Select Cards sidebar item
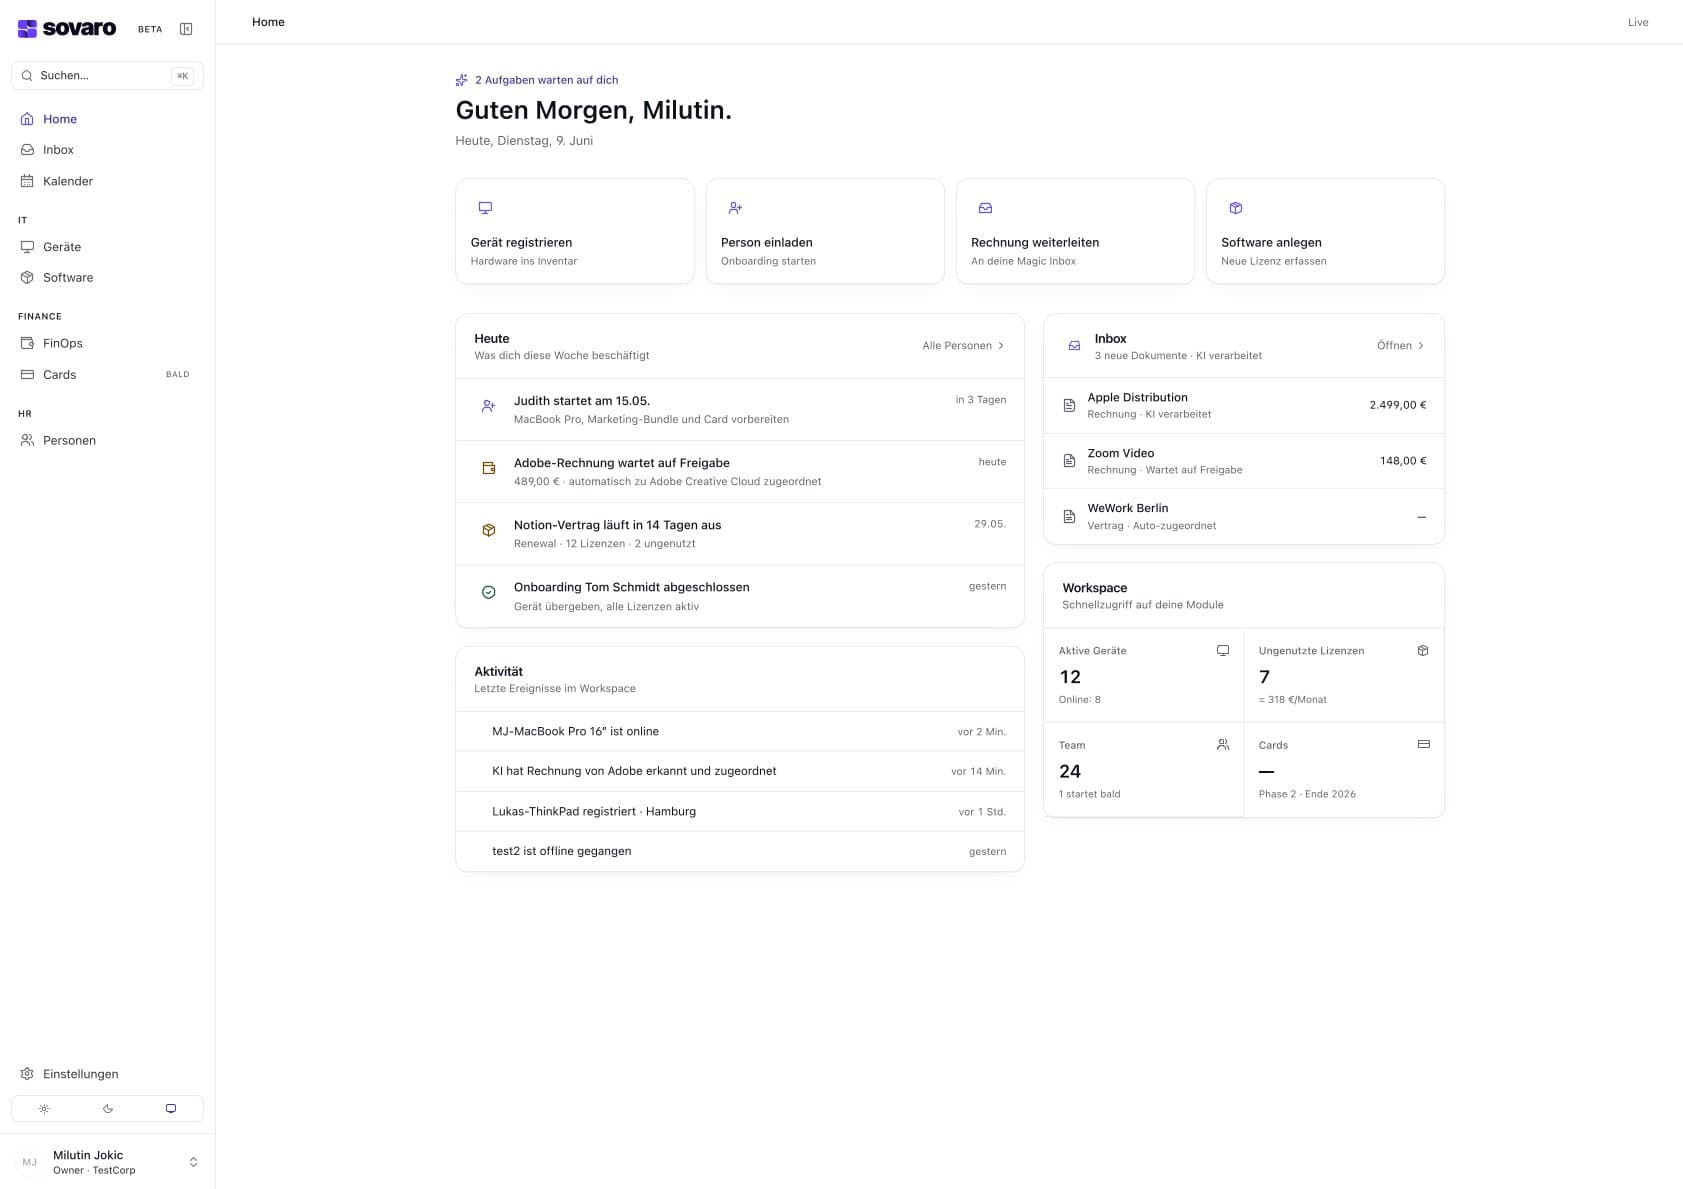Image resolution: width=1683 pixels, height=1189 pixels. pyautogui.click(x=107, y=375)
